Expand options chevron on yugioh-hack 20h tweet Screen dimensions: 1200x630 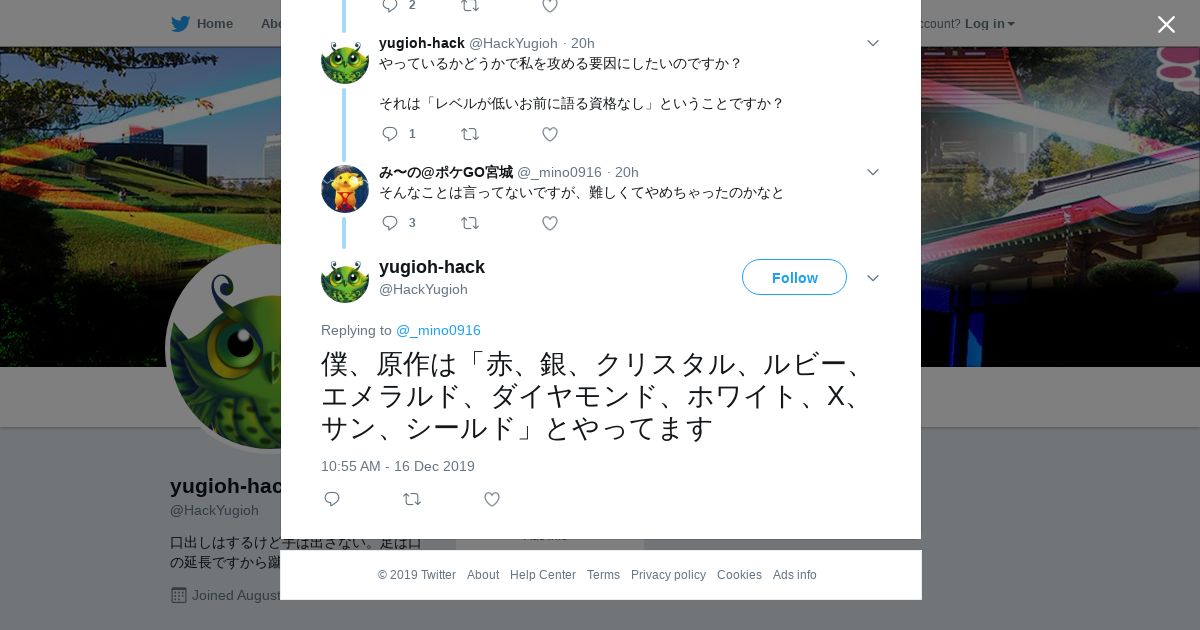[873, 43]
